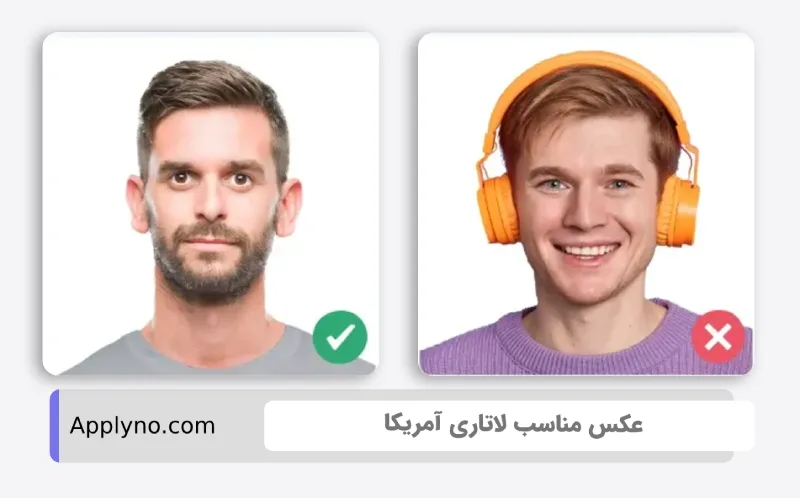
Task: Click the purple accent bar beside Applyno.com
Action: pyautogui.click(x=55, y=426)
